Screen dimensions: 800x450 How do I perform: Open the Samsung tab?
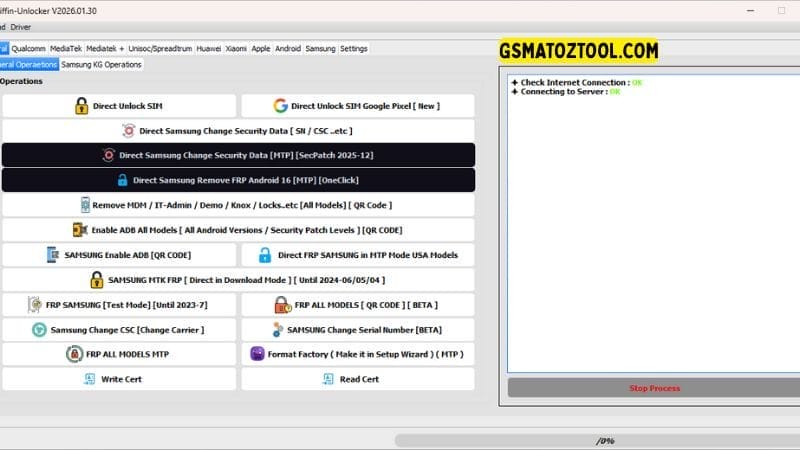coord(320,48)
